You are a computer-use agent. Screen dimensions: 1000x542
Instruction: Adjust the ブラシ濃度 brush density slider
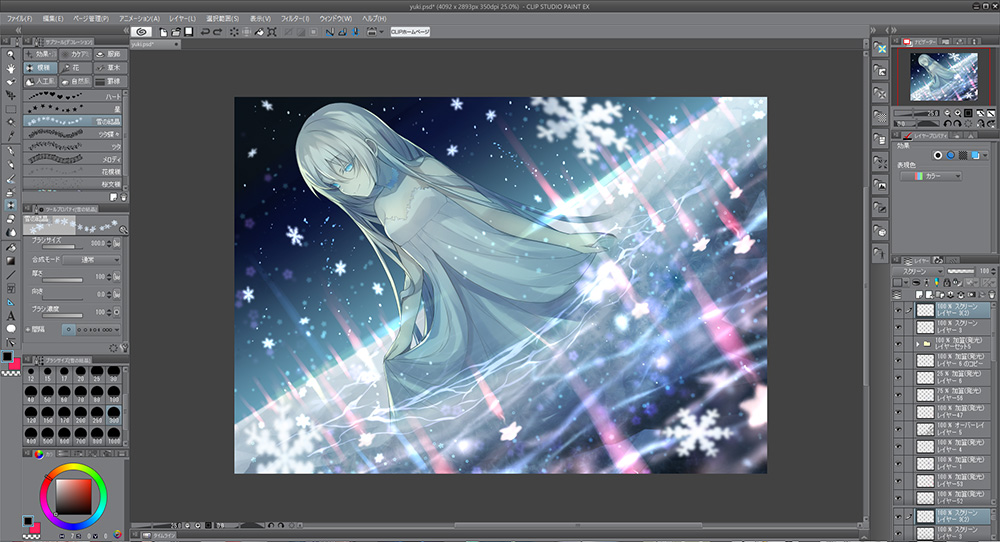(x=62, y=315)
